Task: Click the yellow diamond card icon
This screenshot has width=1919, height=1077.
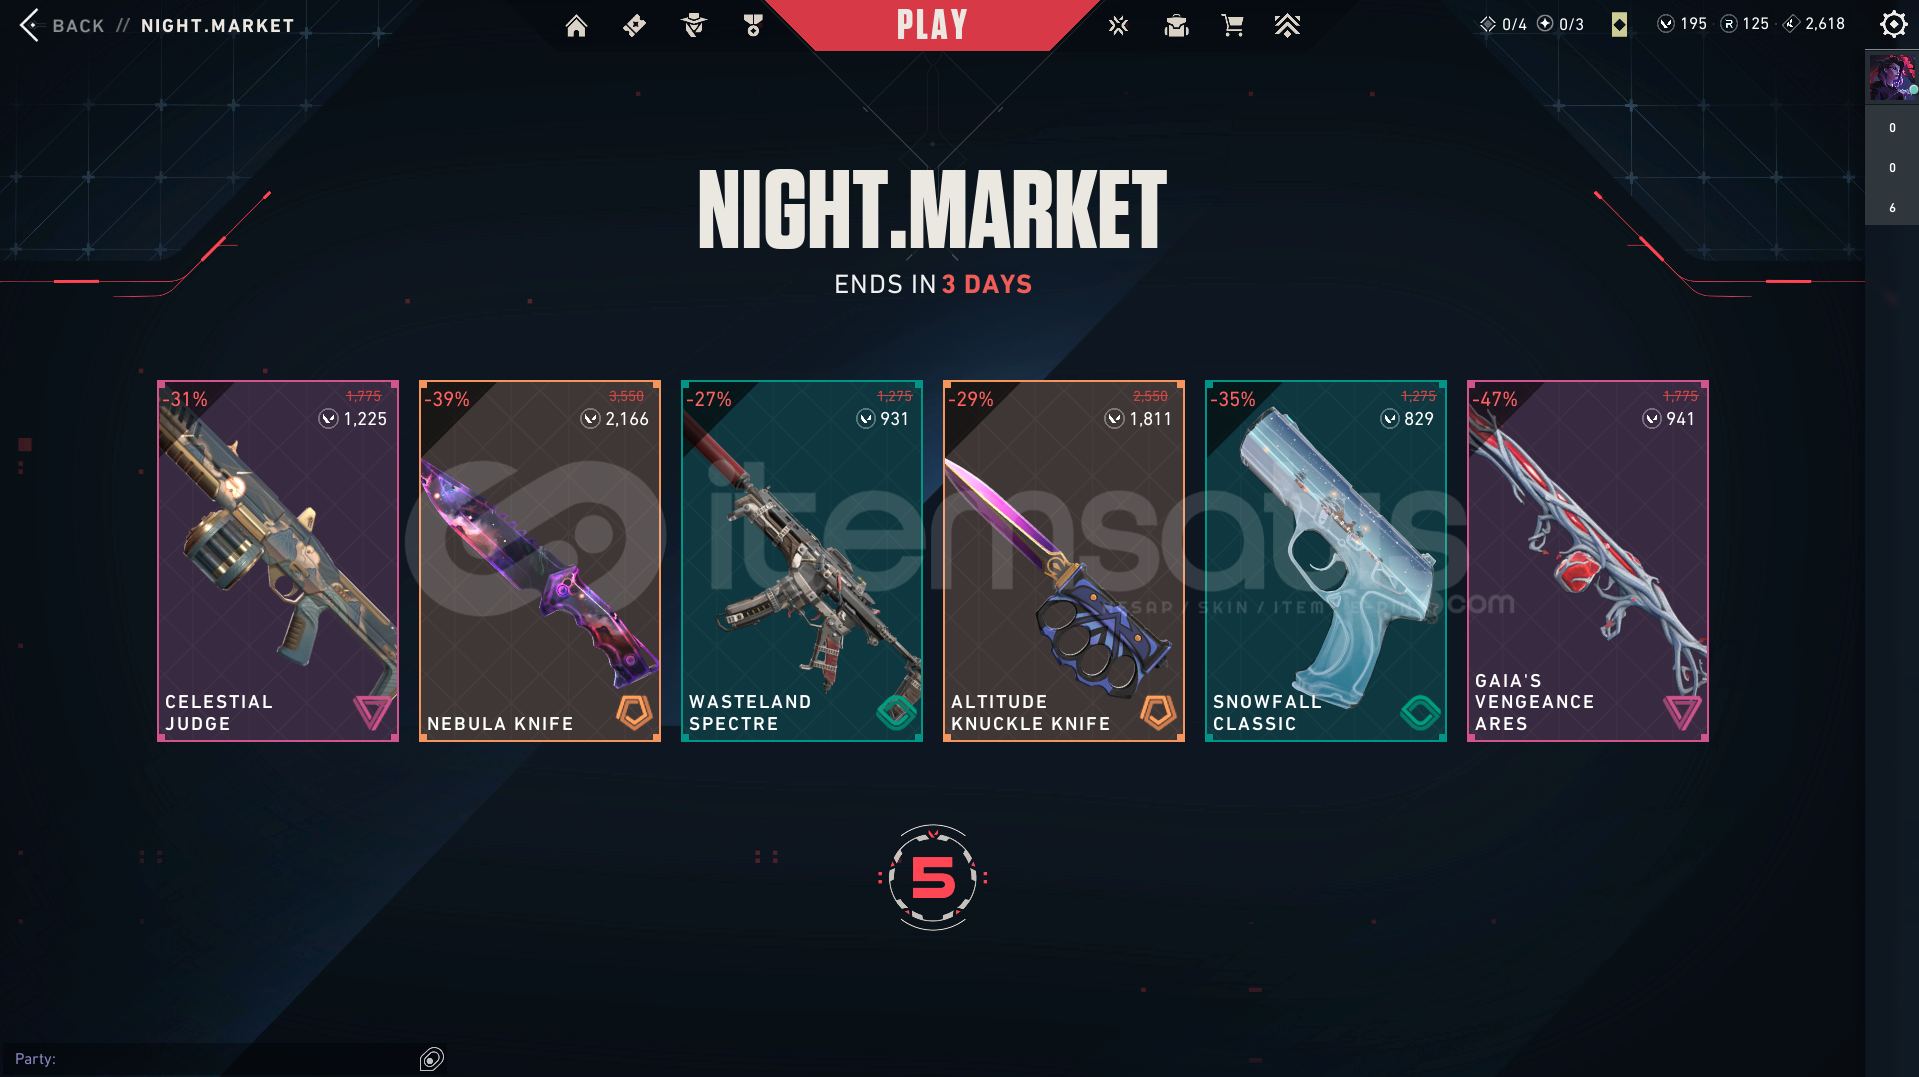Action: point(1619,24)
